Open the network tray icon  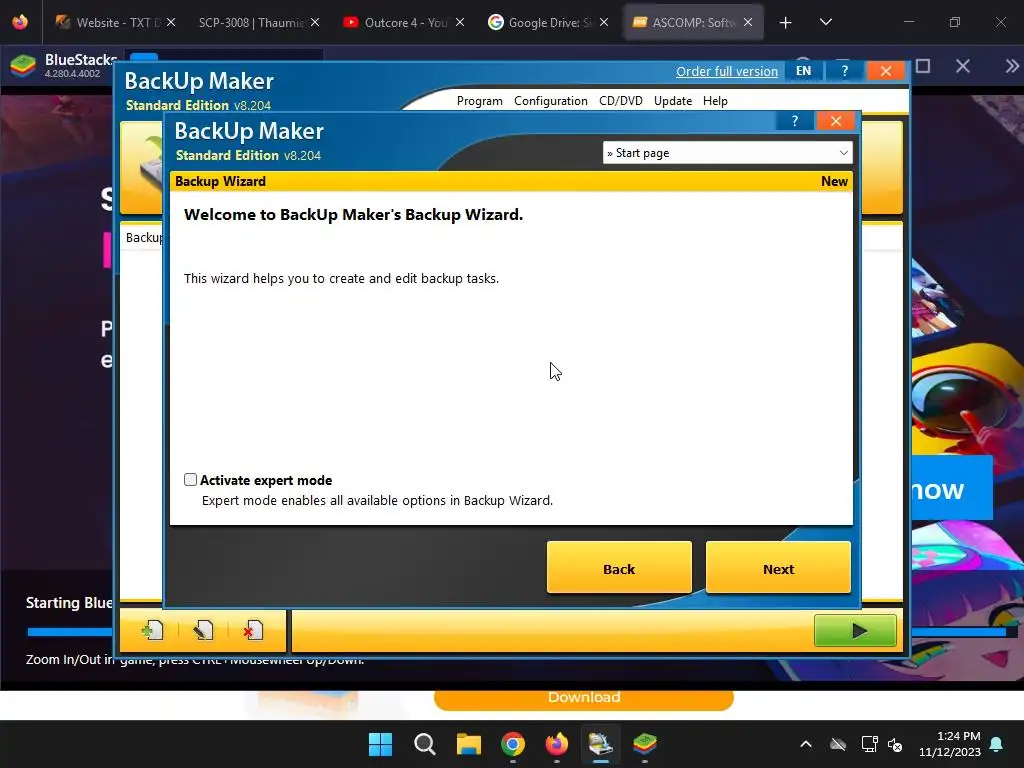[x=869, y=744]
